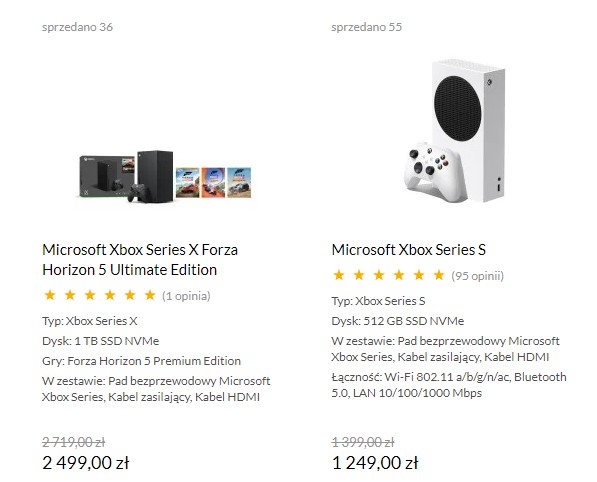Click the first star of Forza bundle rating
597x482 pixels.
point(50,295)
